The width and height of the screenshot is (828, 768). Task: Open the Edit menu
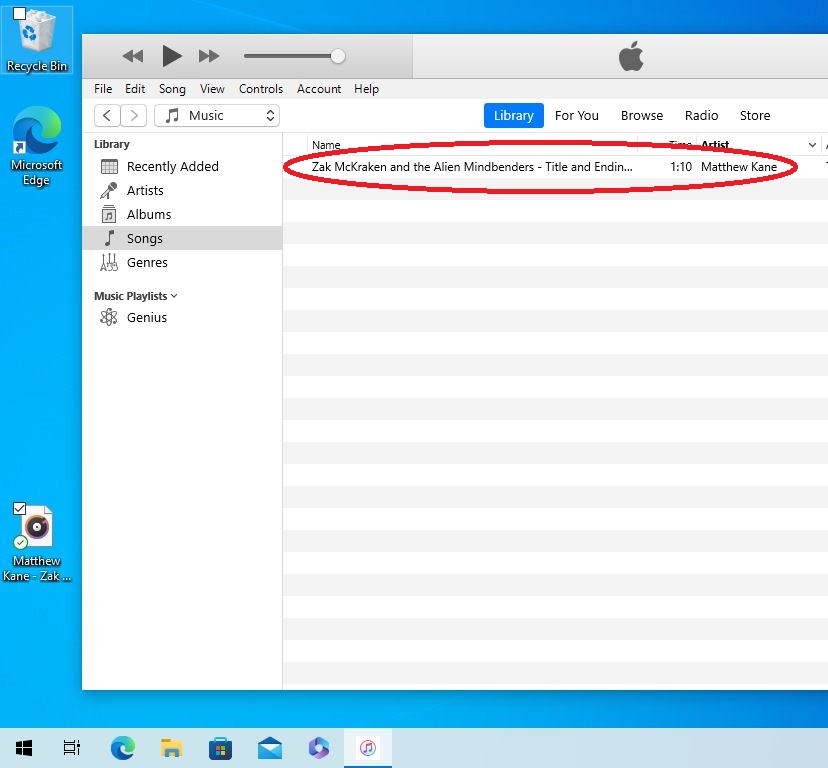[x=135, y=89]
